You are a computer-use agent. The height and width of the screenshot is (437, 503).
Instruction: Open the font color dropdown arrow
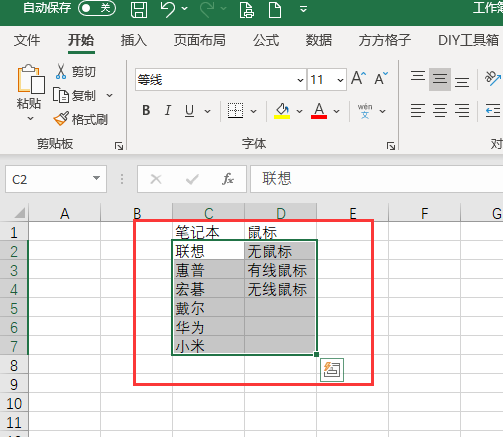pyautogui.click(x=337, y=111)
